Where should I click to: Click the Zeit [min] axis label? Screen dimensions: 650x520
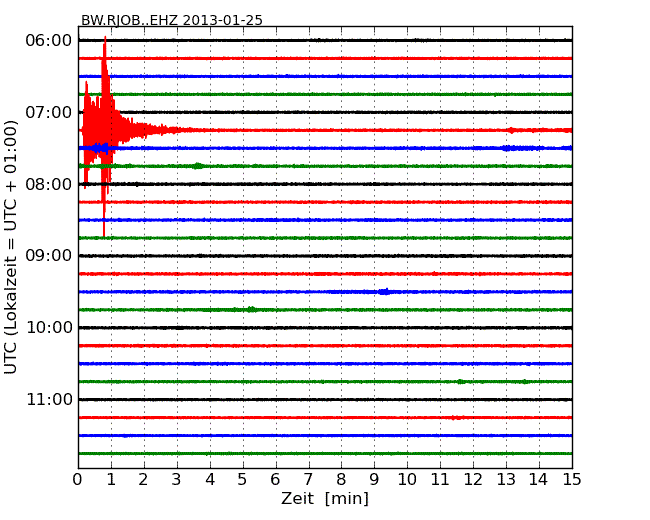(325, 498)
